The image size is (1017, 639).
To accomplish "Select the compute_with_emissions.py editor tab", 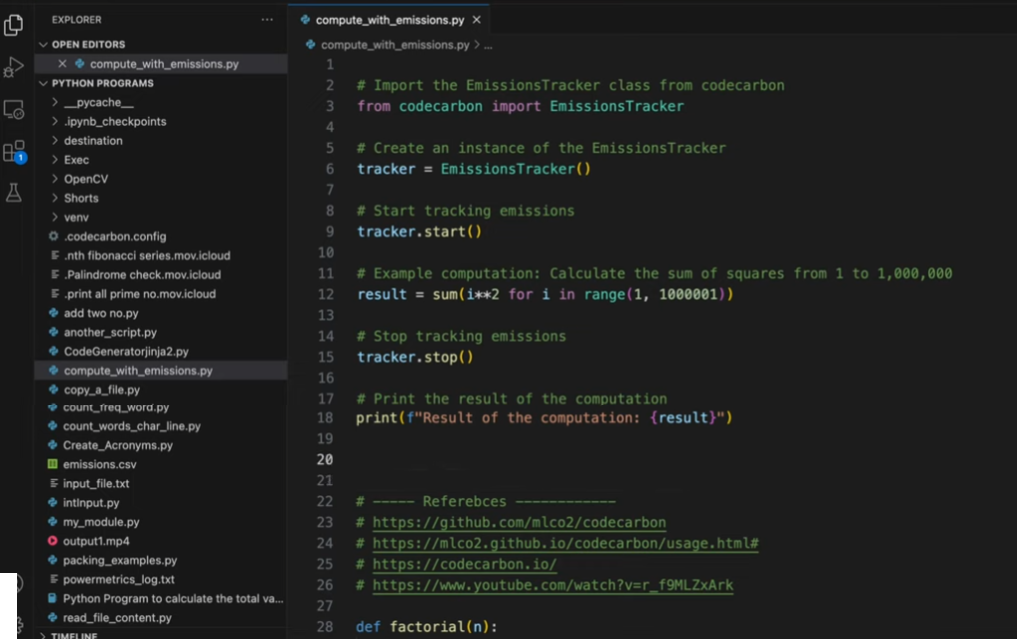I will point(388,20).
